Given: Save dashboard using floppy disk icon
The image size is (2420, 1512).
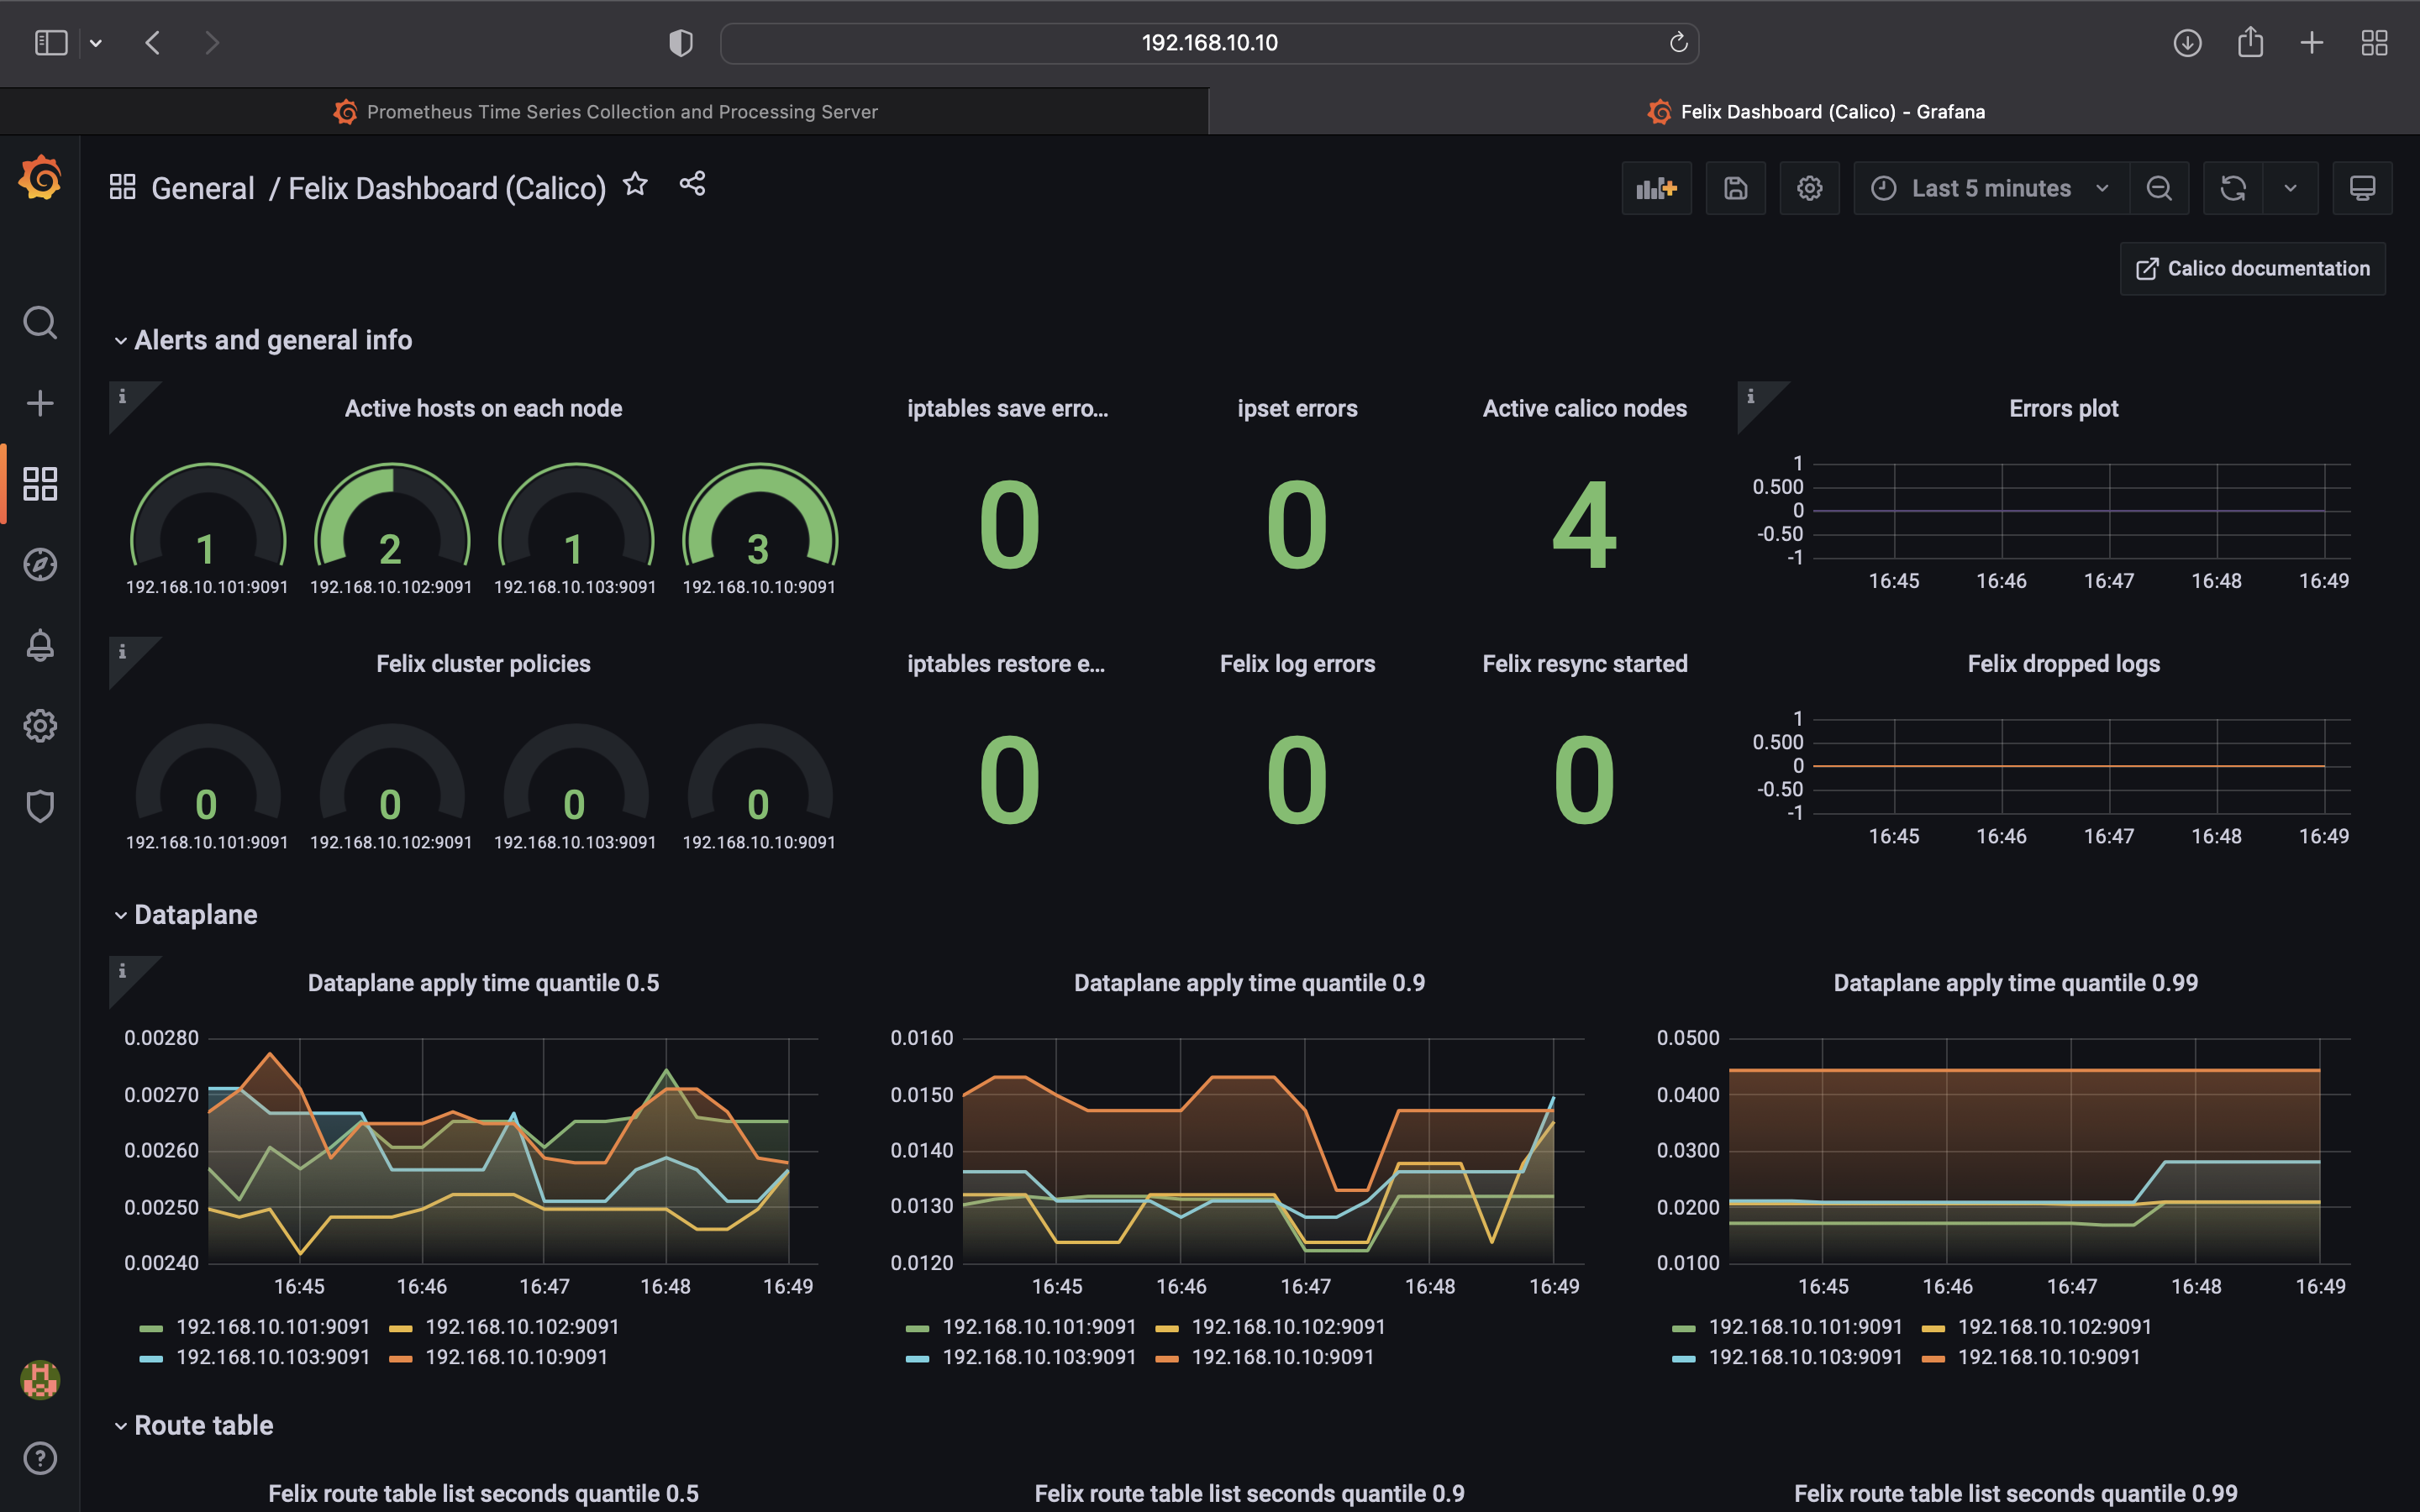Looking at the screenshot, I should 1735,188.
